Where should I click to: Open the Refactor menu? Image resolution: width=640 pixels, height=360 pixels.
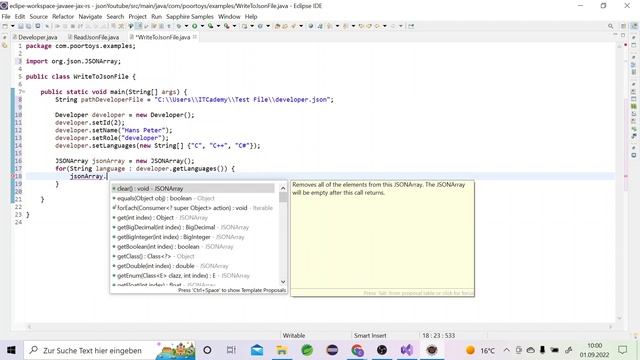(63, 17)
